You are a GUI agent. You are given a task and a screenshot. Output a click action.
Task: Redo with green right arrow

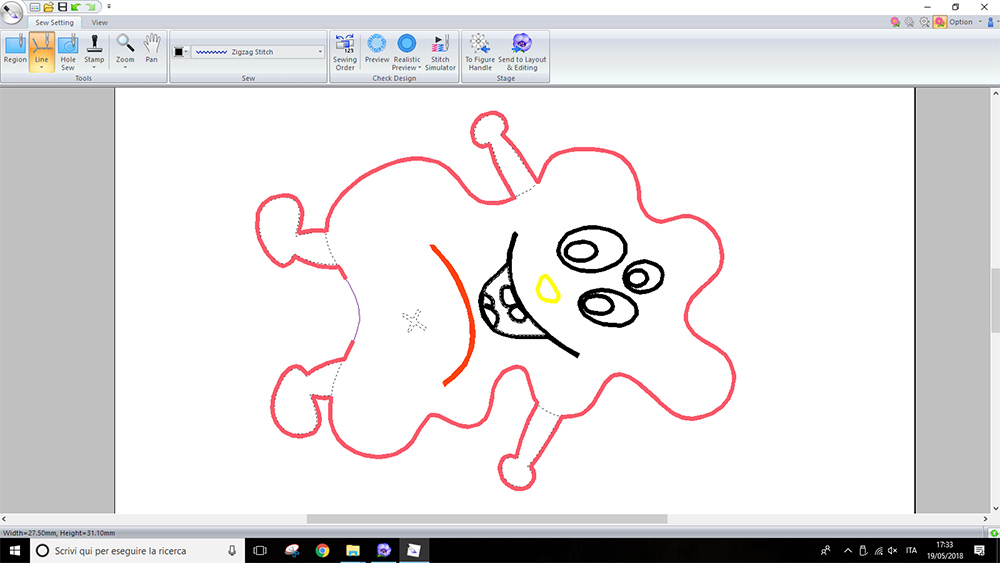point(91,7)
